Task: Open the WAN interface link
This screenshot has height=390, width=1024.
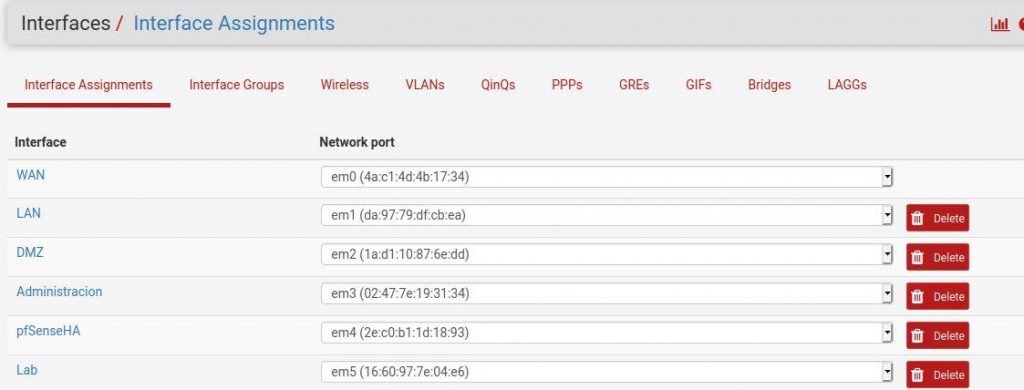Action: (31, 174)
